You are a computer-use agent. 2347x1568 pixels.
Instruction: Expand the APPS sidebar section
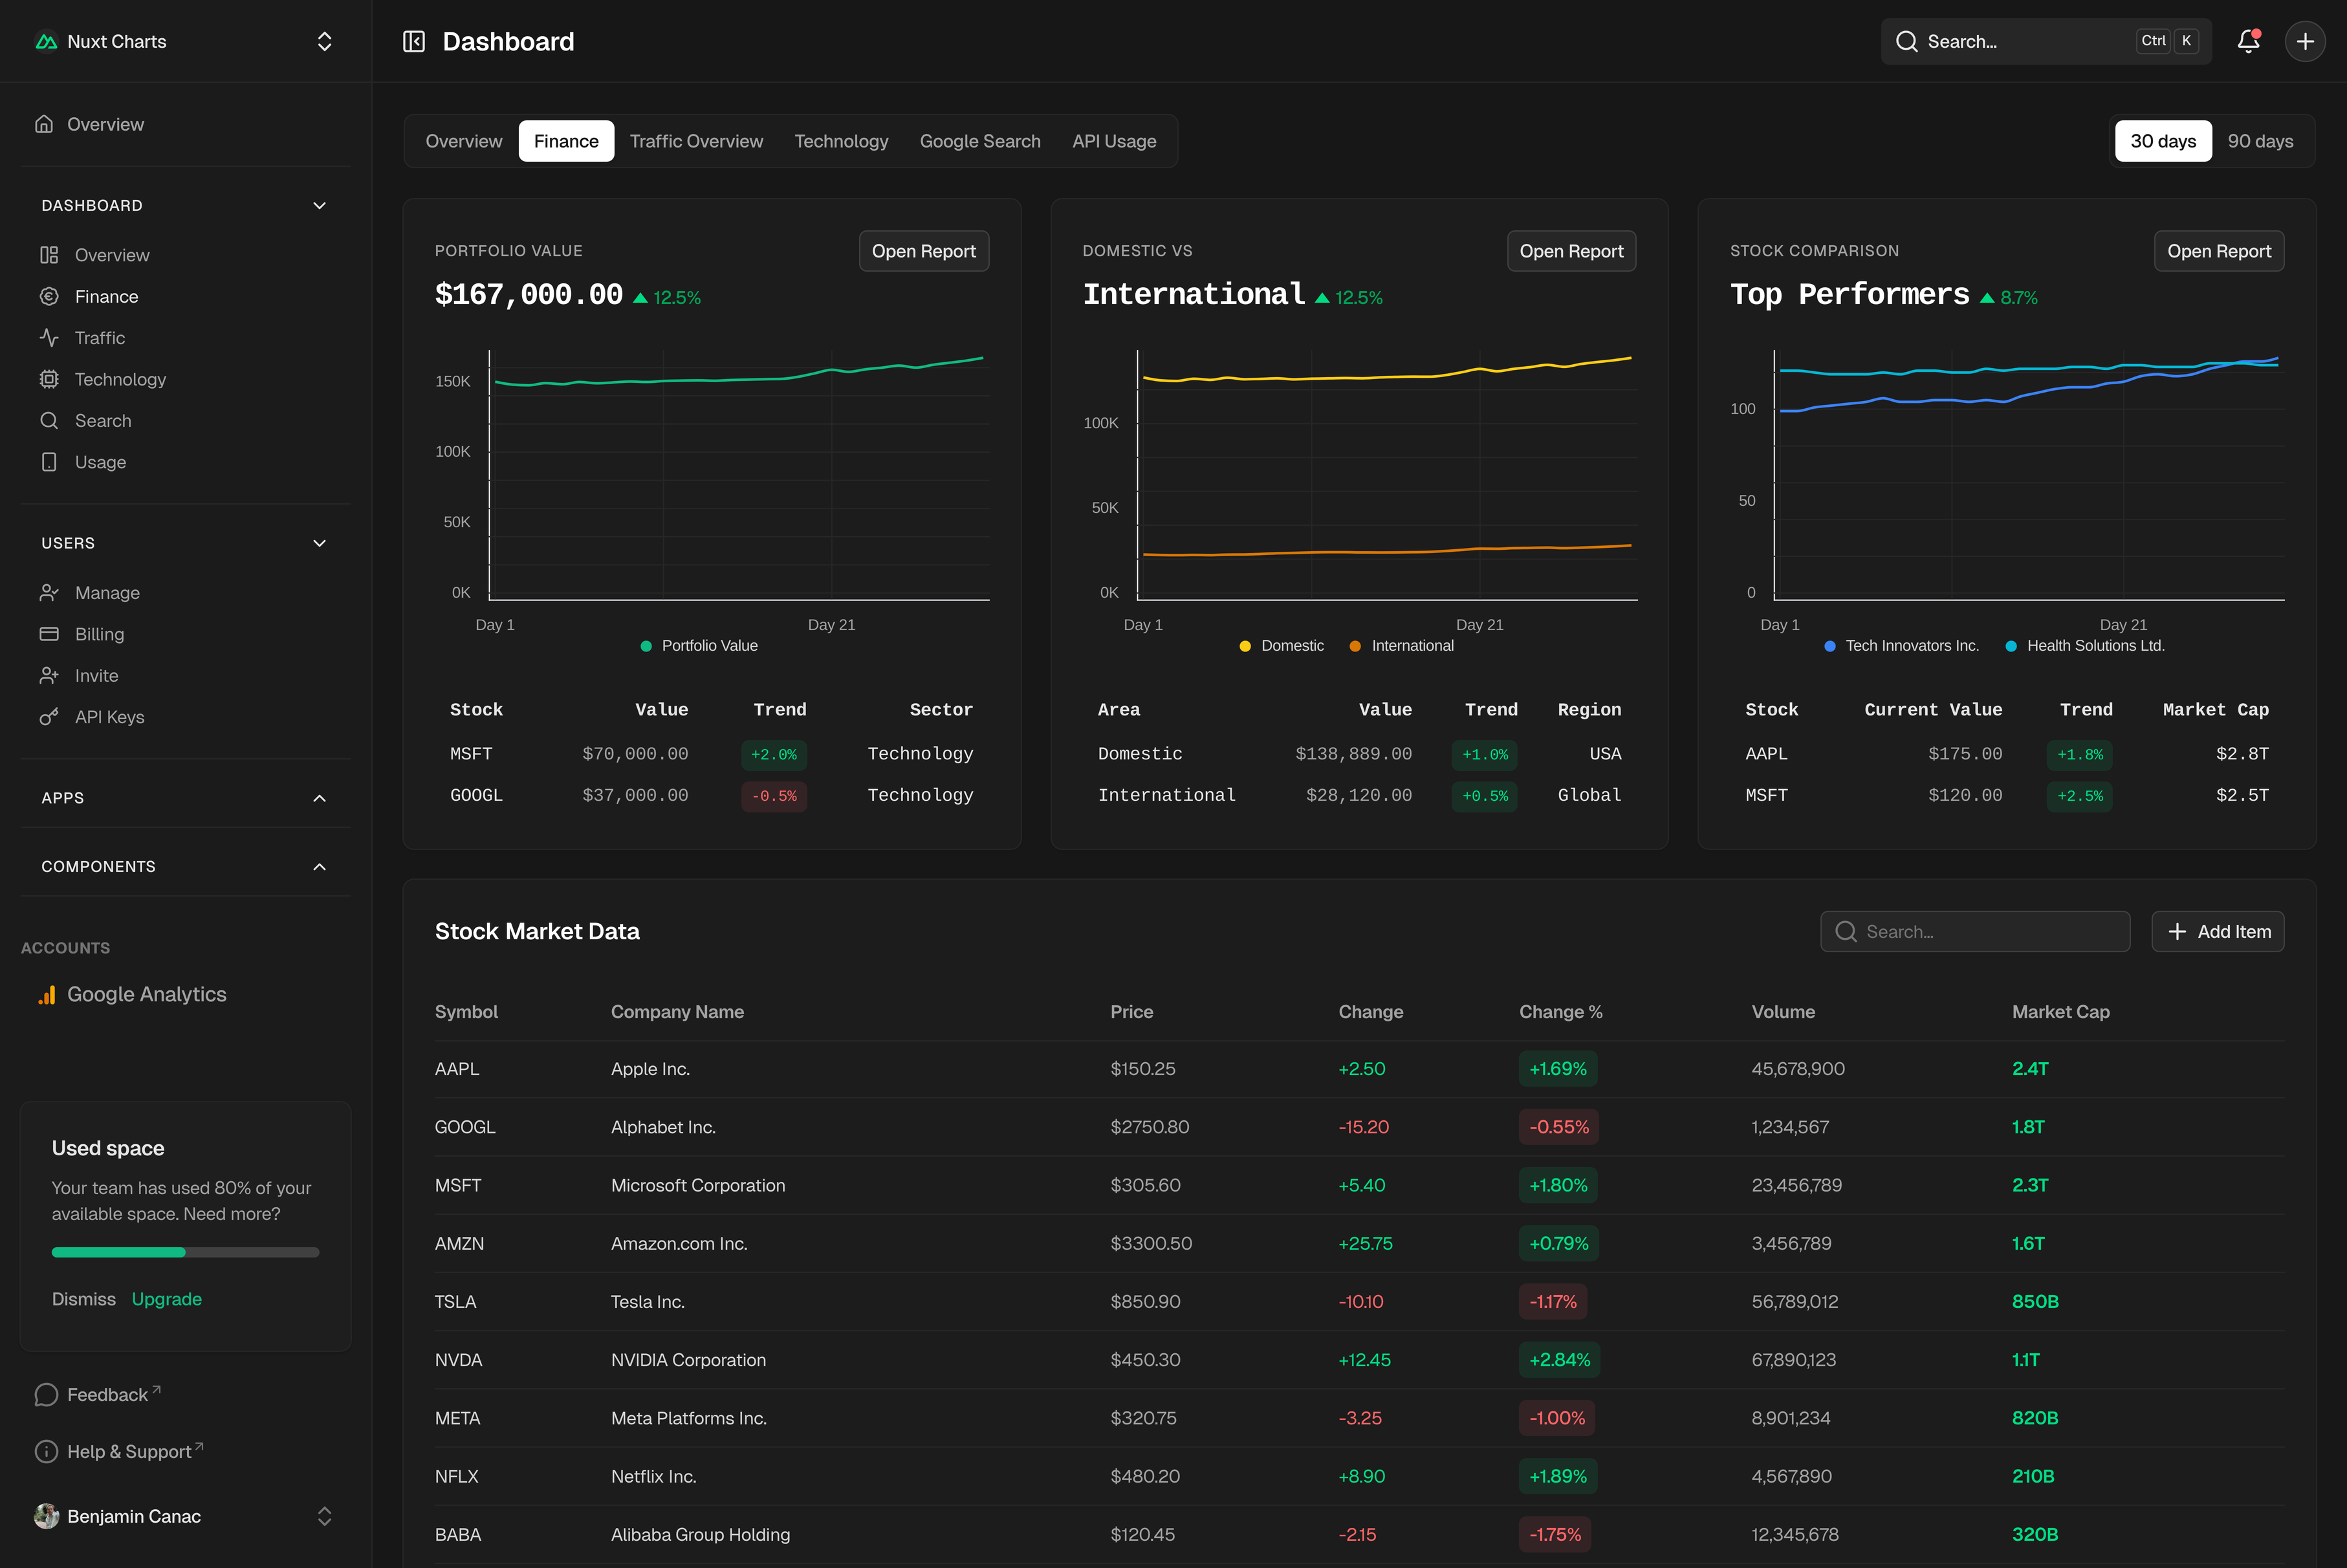[x=319, y=798]
